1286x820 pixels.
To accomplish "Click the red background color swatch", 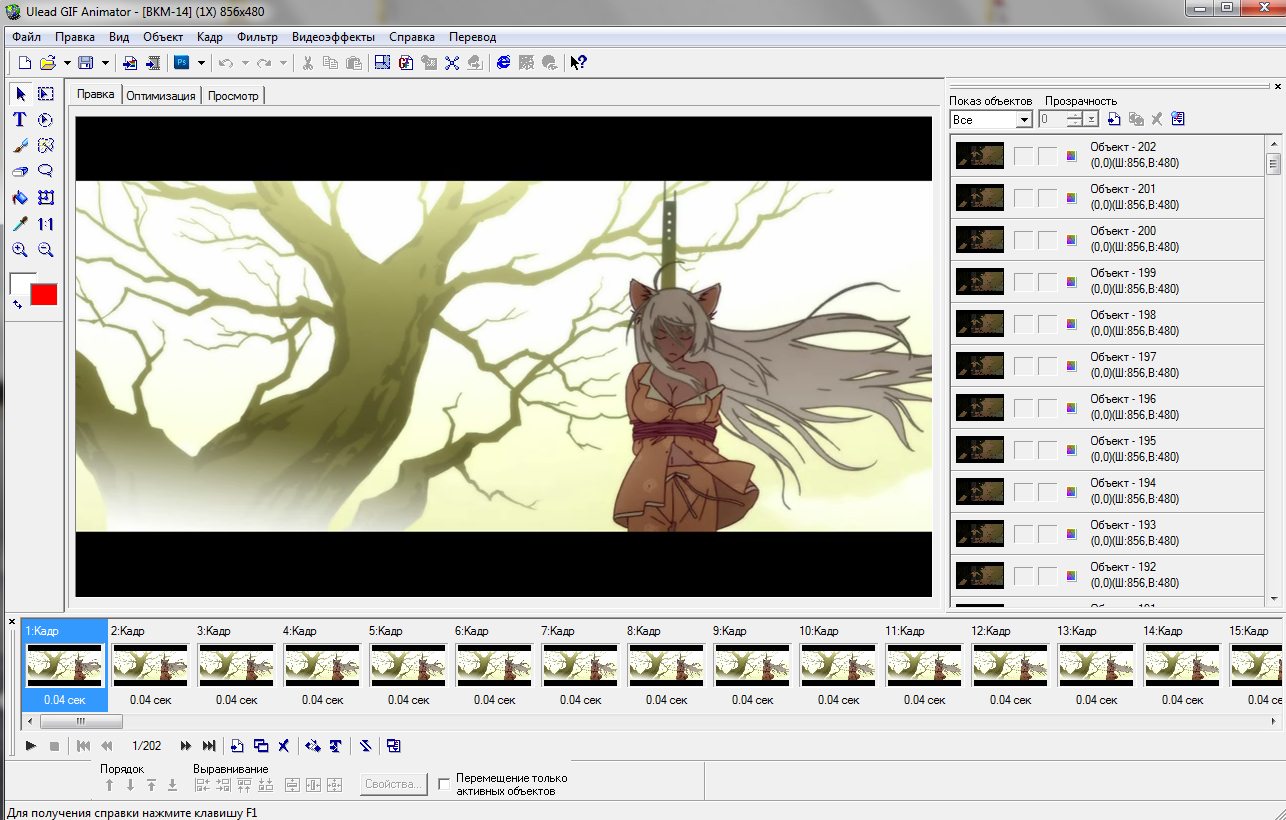I will [45, 295].
